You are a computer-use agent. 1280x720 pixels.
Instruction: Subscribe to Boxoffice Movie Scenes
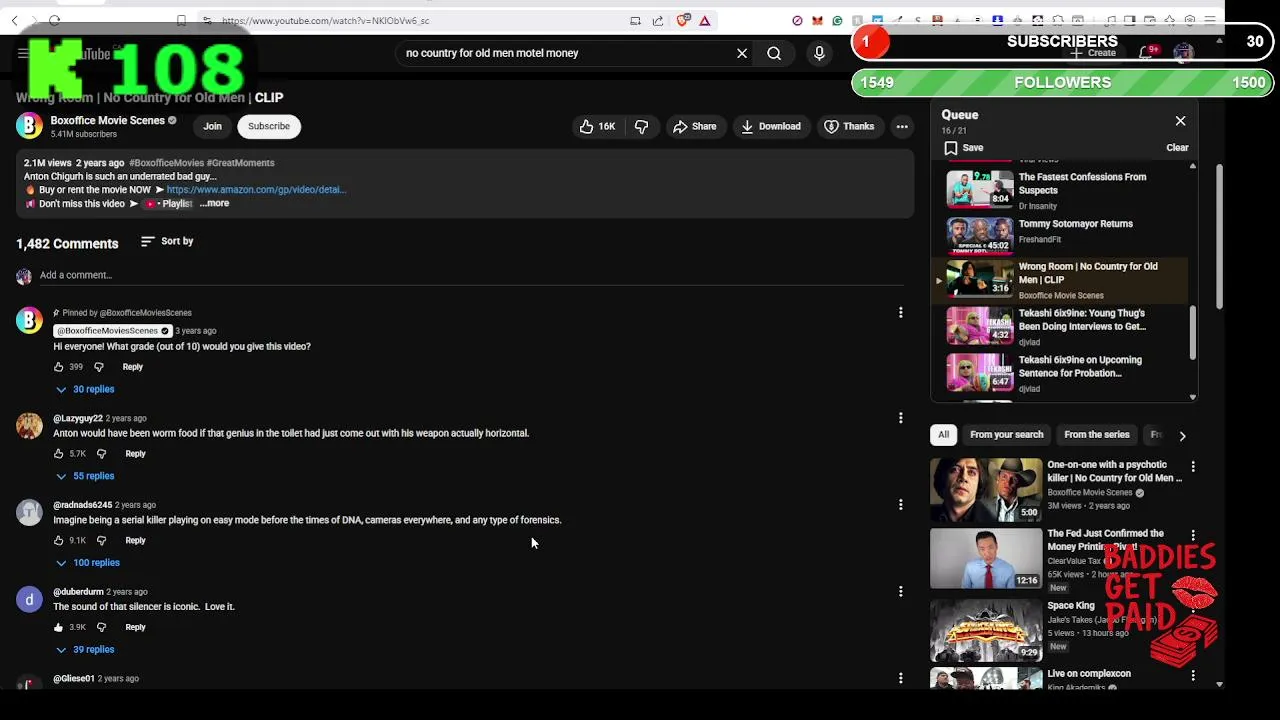point(269,126)
